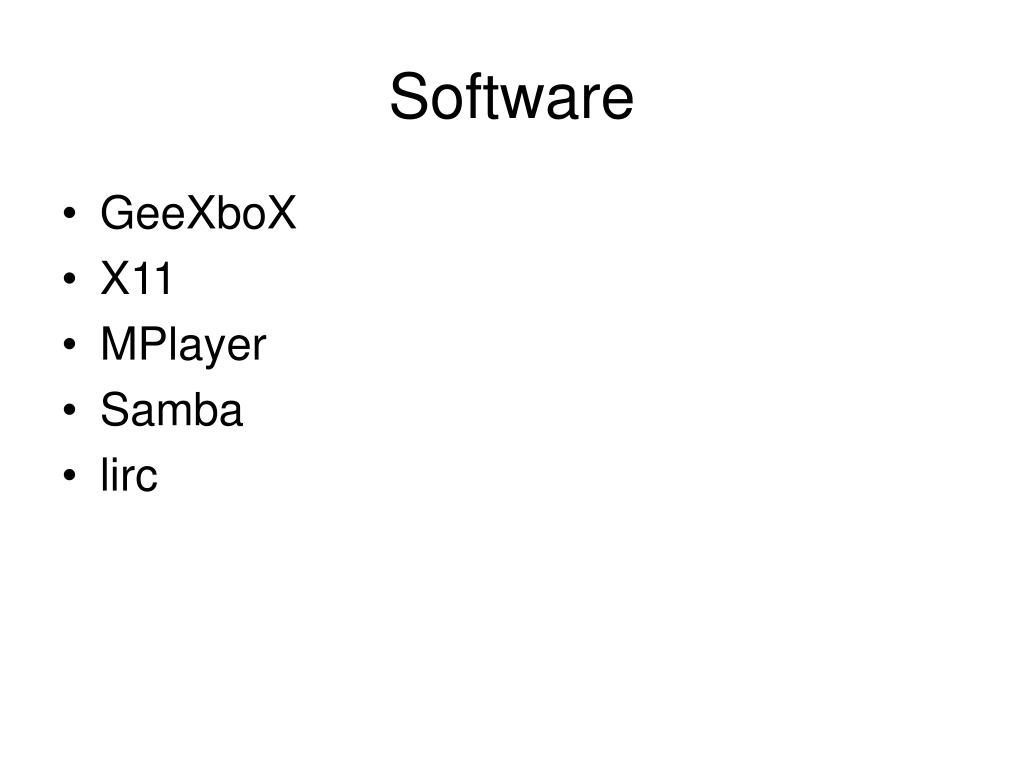The width and height of the screenshot is (1024, 768).
Task: Select the Samba list item text
Action: [172, 410]
